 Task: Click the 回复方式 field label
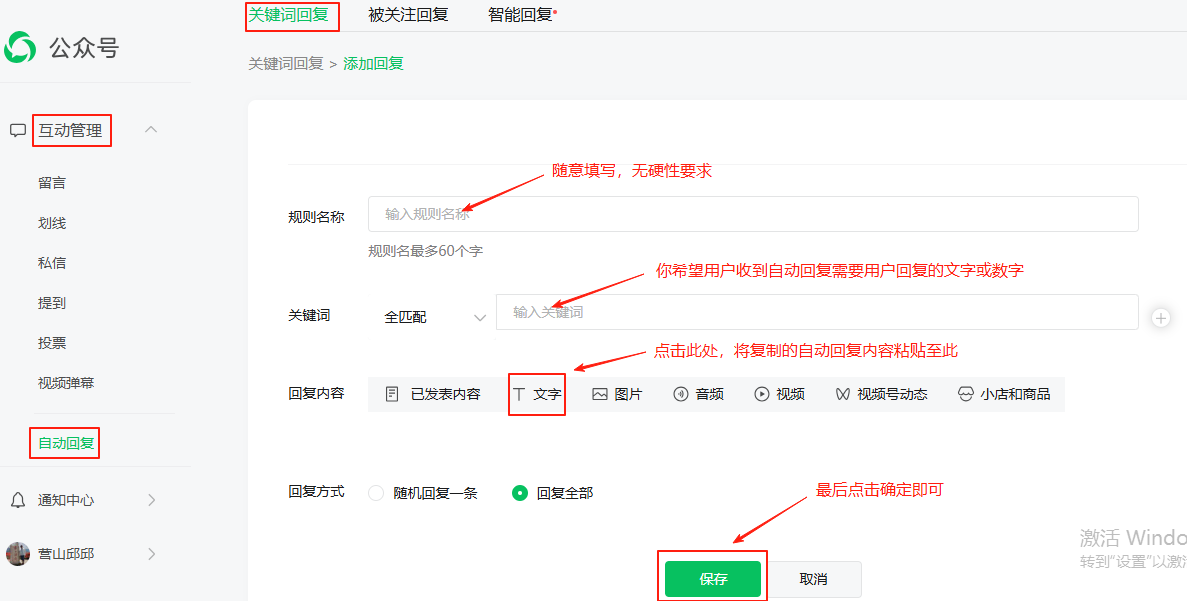click(x=316, y=492)
